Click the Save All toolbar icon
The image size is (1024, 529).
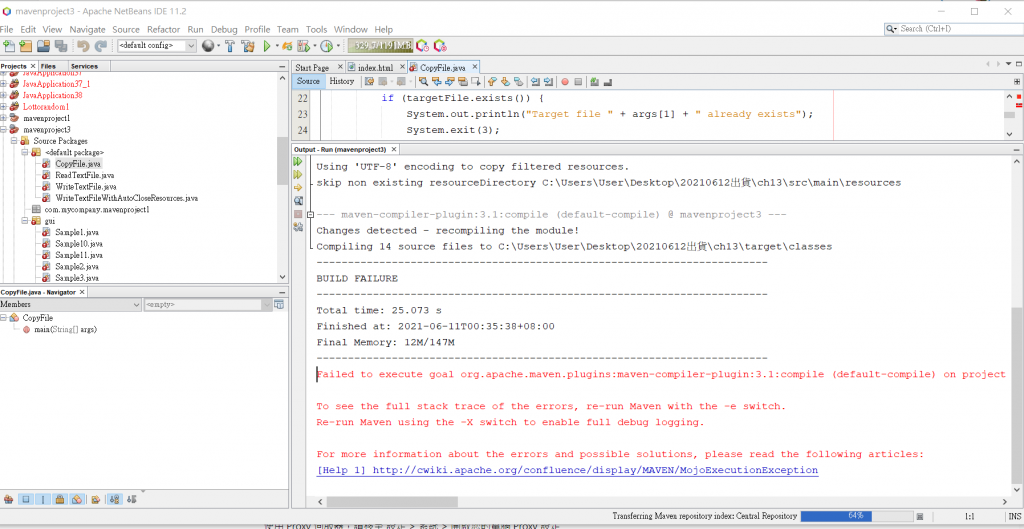[61, 46]
